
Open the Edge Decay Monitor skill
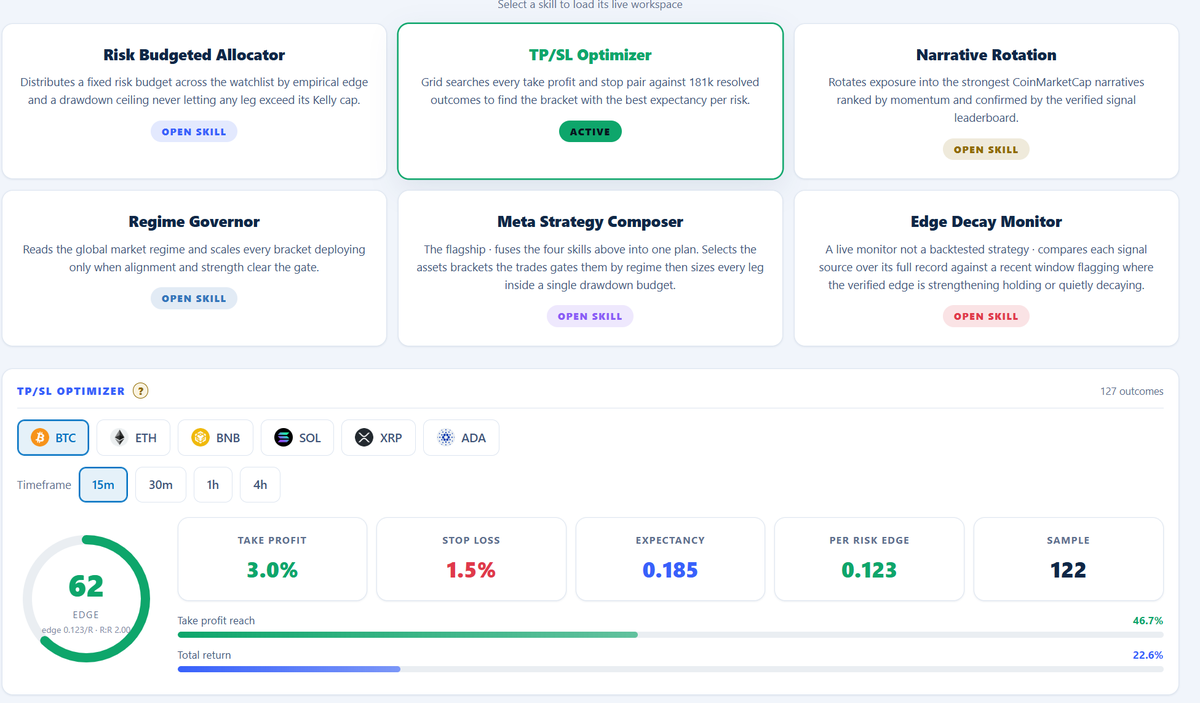[x=986, y=317]
